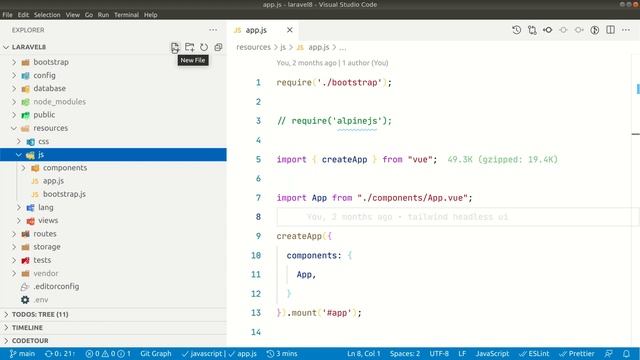Refresh the Explorer file tree
Image resolution: width=640 pixels, height=360 pixels.
tap(204, 47)
